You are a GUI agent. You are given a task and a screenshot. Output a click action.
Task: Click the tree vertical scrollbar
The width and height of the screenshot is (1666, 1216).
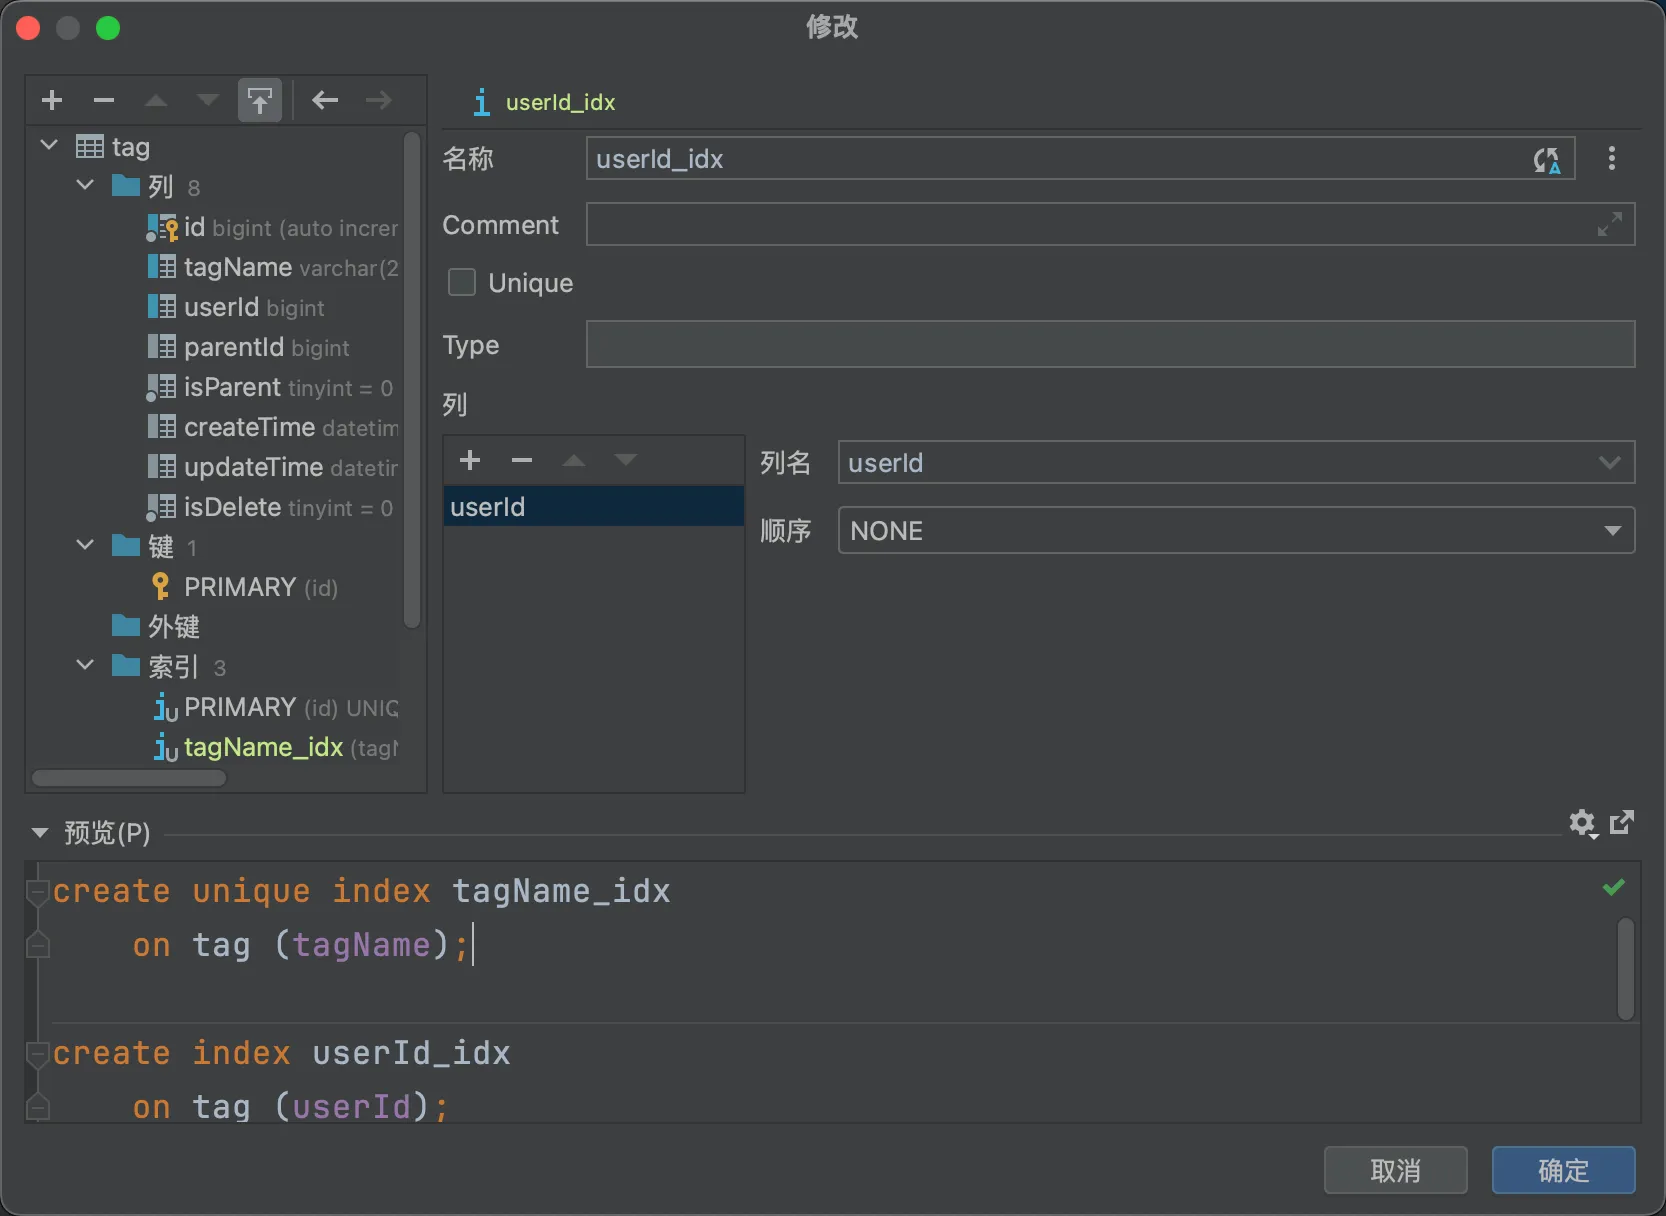(x=411, y=380)
